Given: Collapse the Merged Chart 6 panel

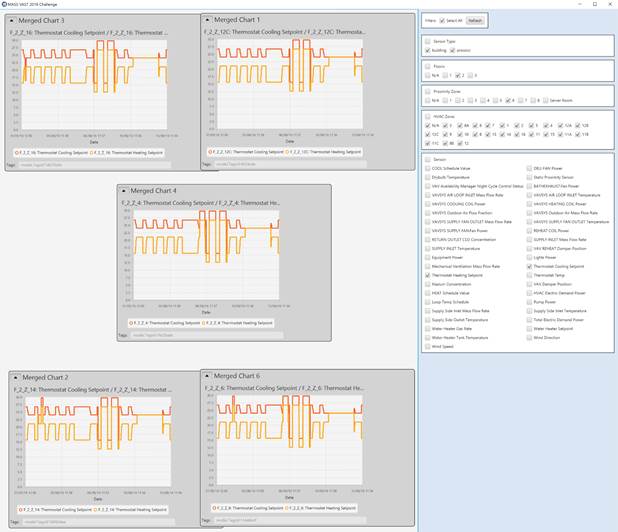Looking at the screenshot, I should tap(207, 375).
